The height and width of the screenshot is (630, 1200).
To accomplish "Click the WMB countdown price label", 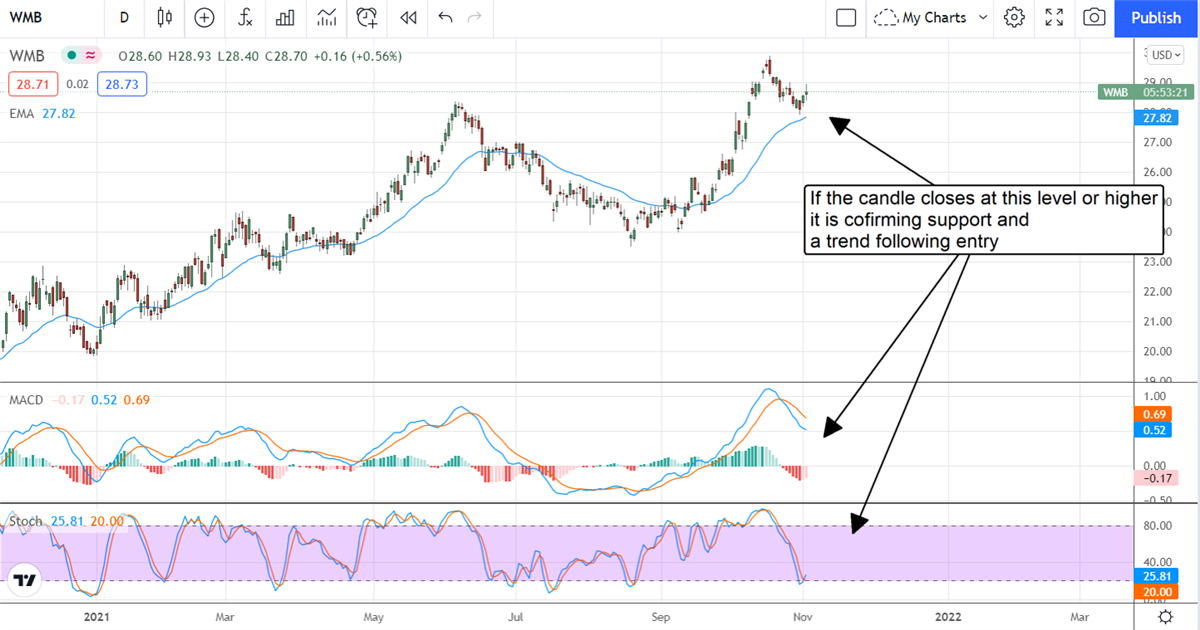I will click(x=1145, y=92).
